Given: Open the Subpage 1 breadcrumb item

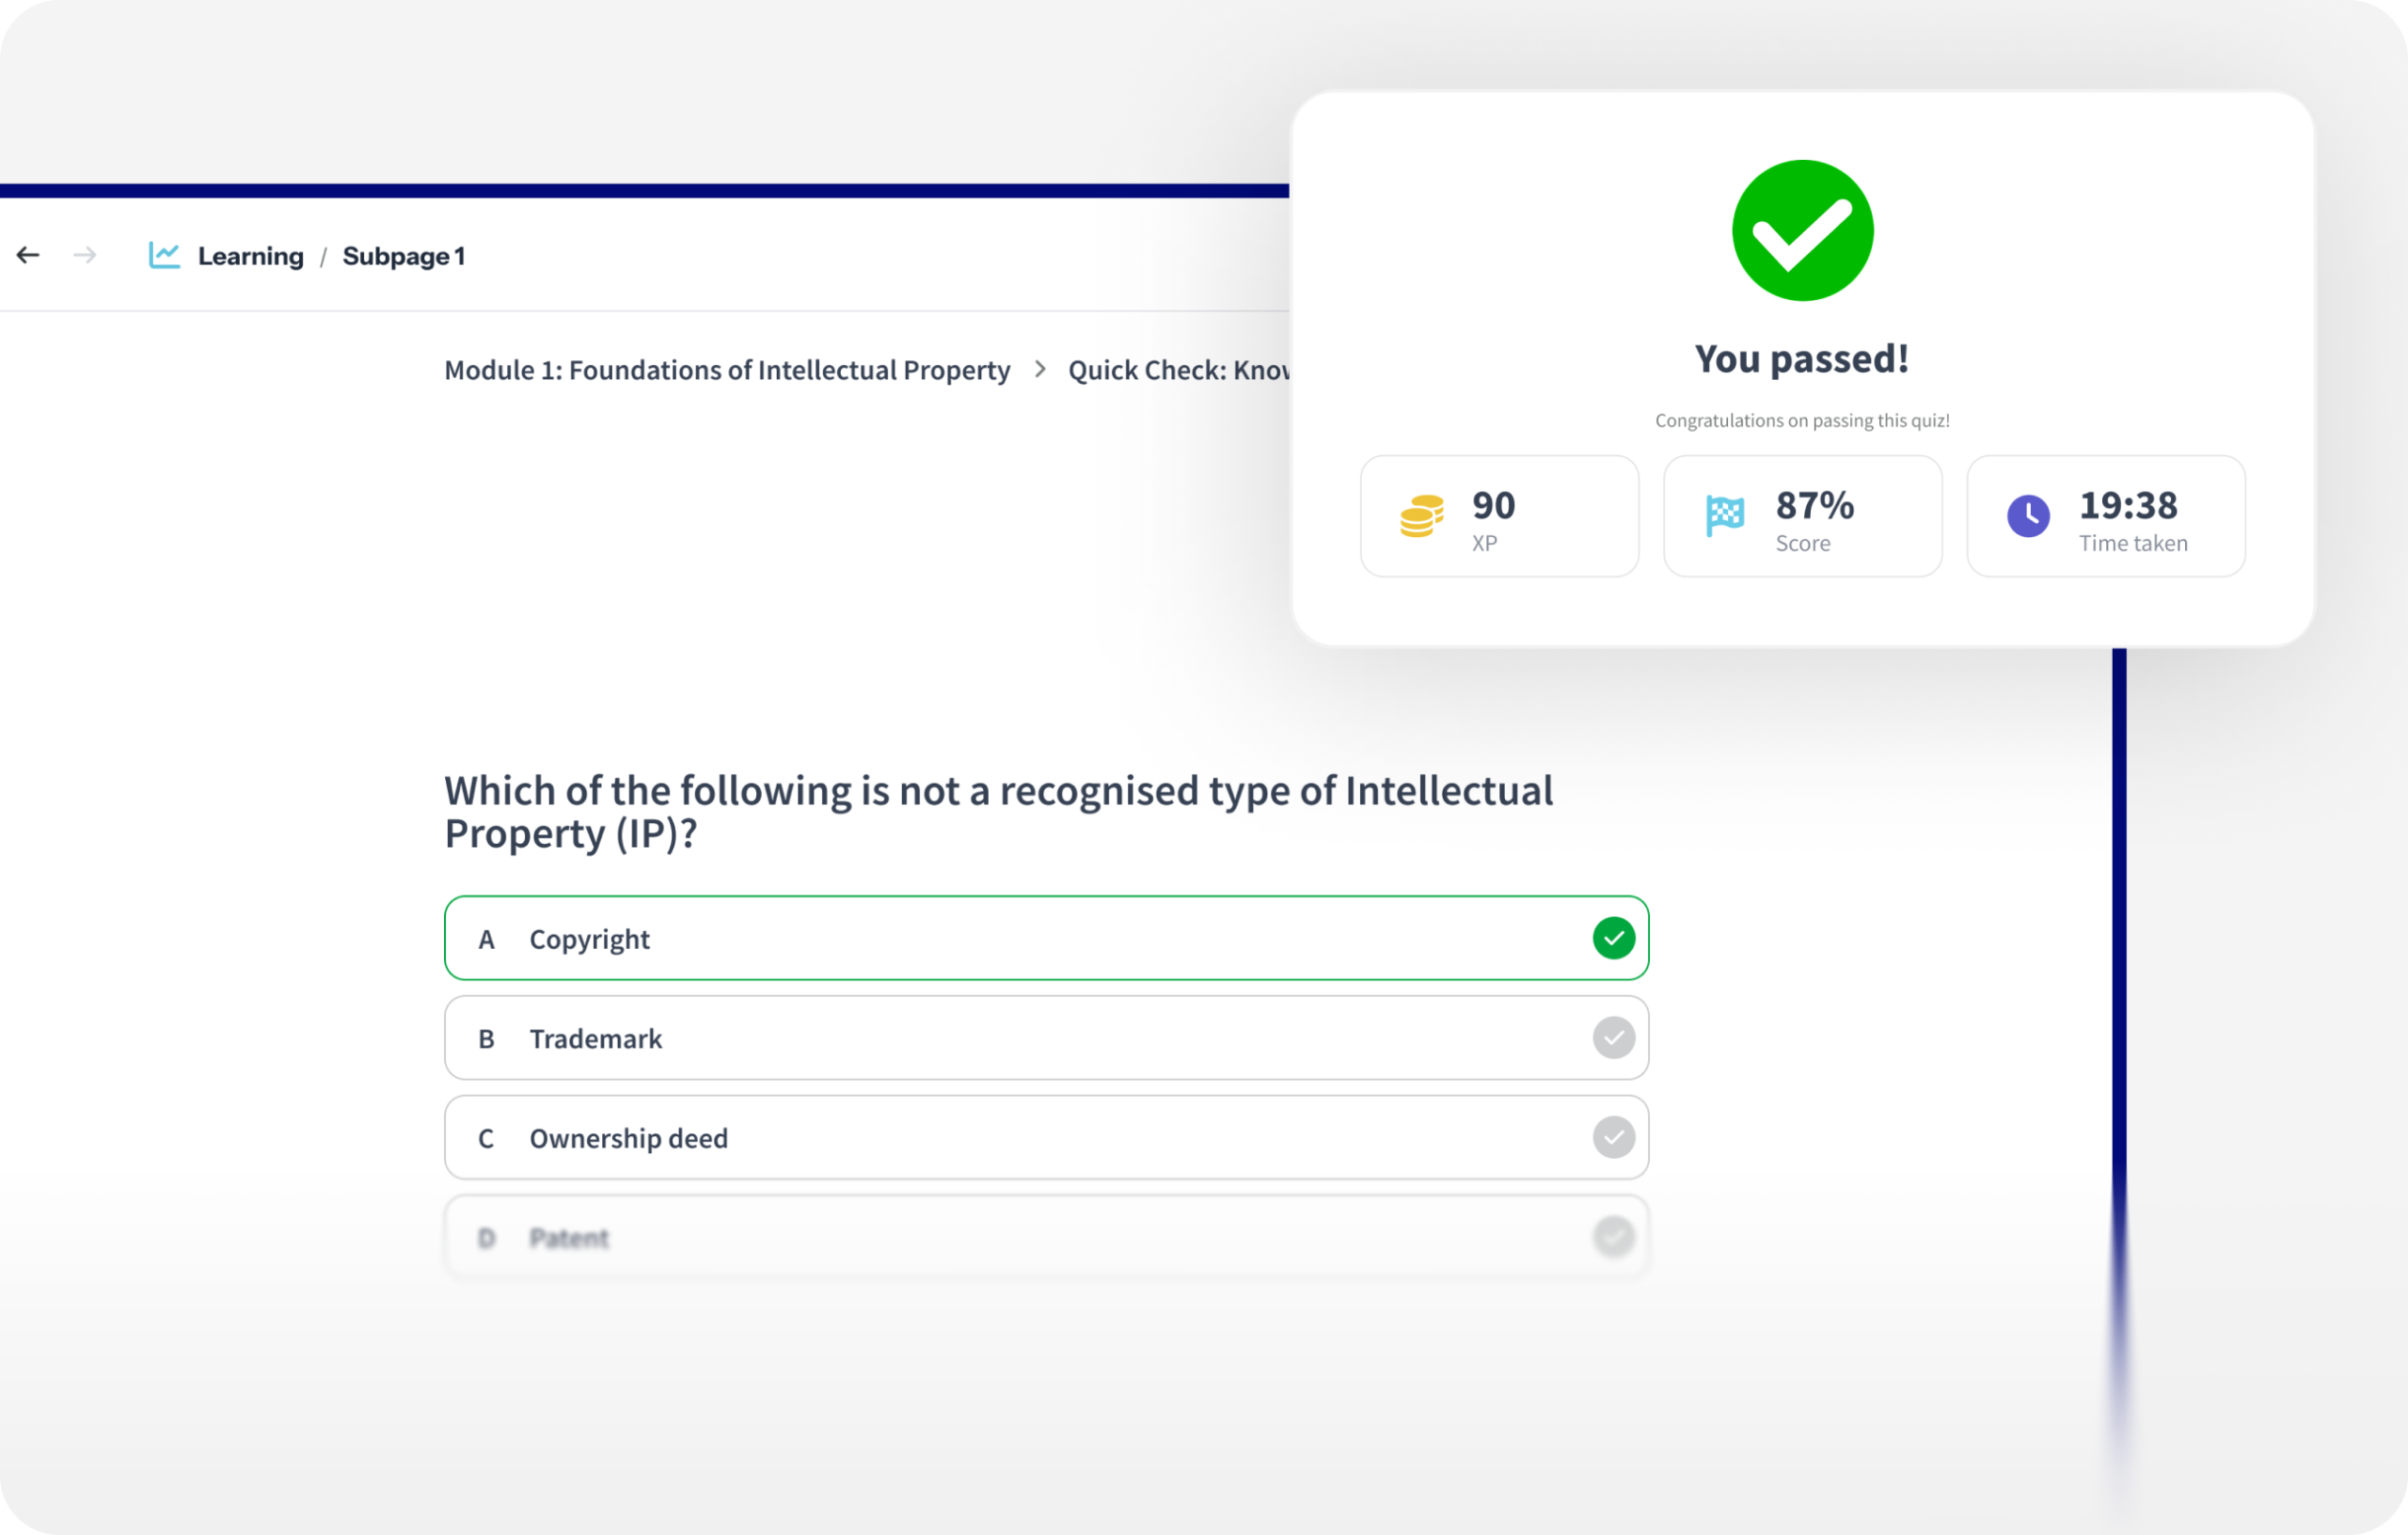Looking at the screenshot, I should coord(403,256).
